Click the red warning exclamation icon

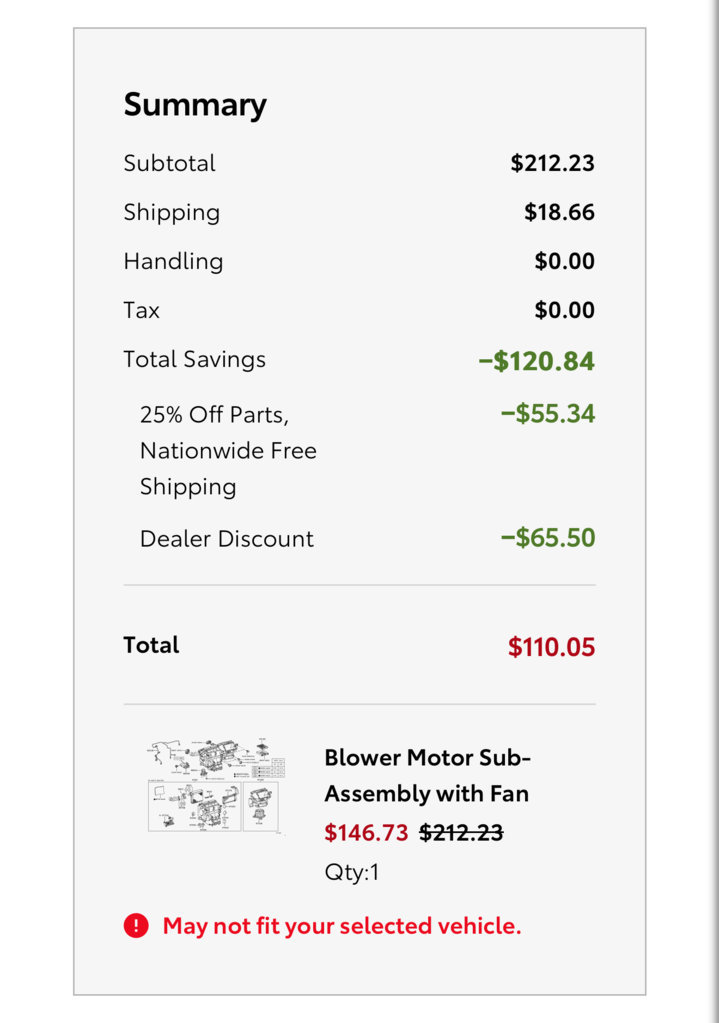coord(136,925)
